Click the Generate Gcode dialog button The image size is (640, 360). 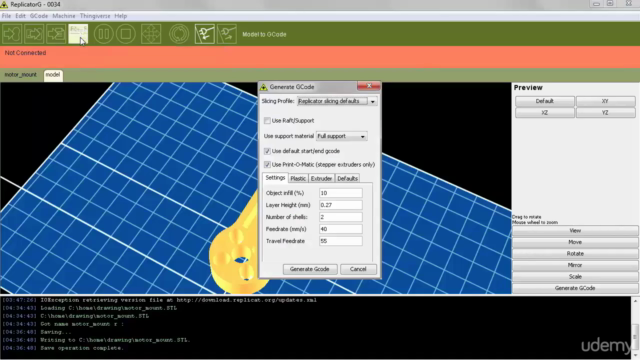(309, 269)
